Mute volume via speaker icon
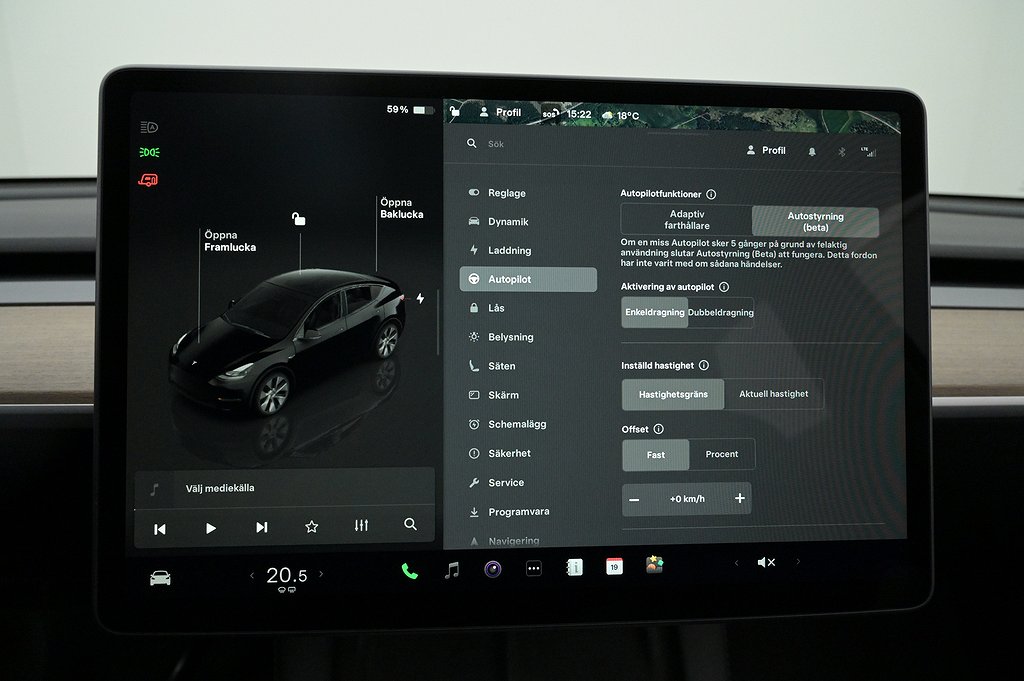The image size is (1024, 681). [x=766, y=562]
